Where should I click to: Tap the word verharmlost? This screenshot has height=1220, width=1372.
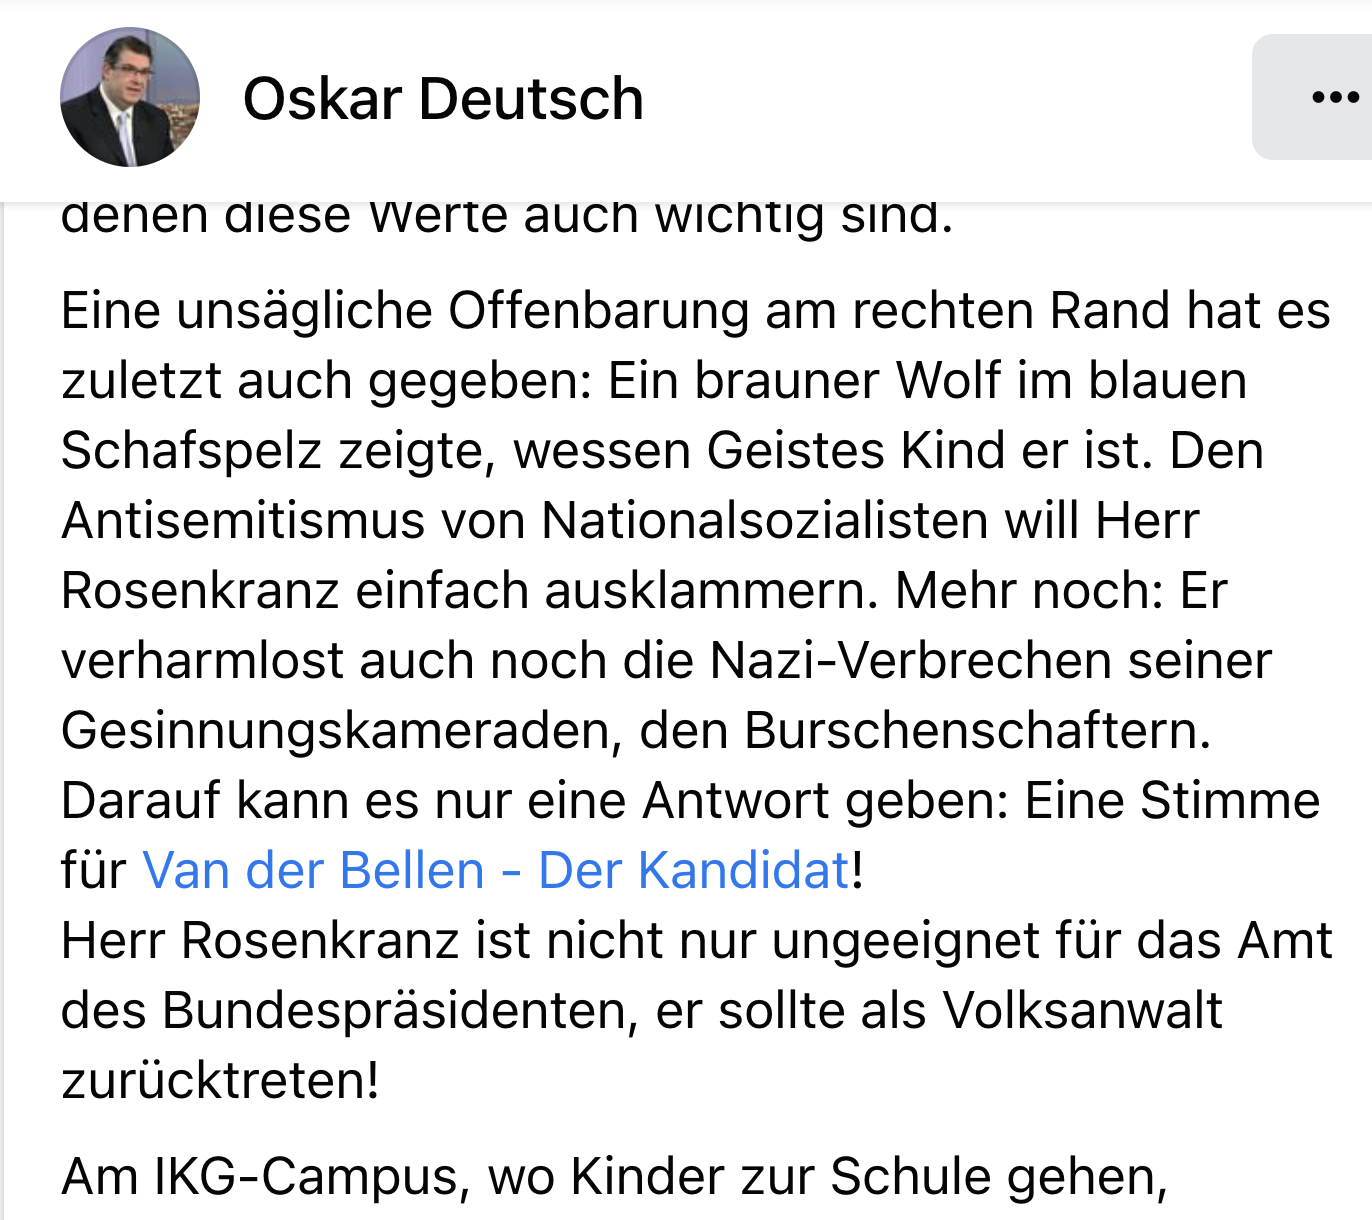(x=202, y=661)
